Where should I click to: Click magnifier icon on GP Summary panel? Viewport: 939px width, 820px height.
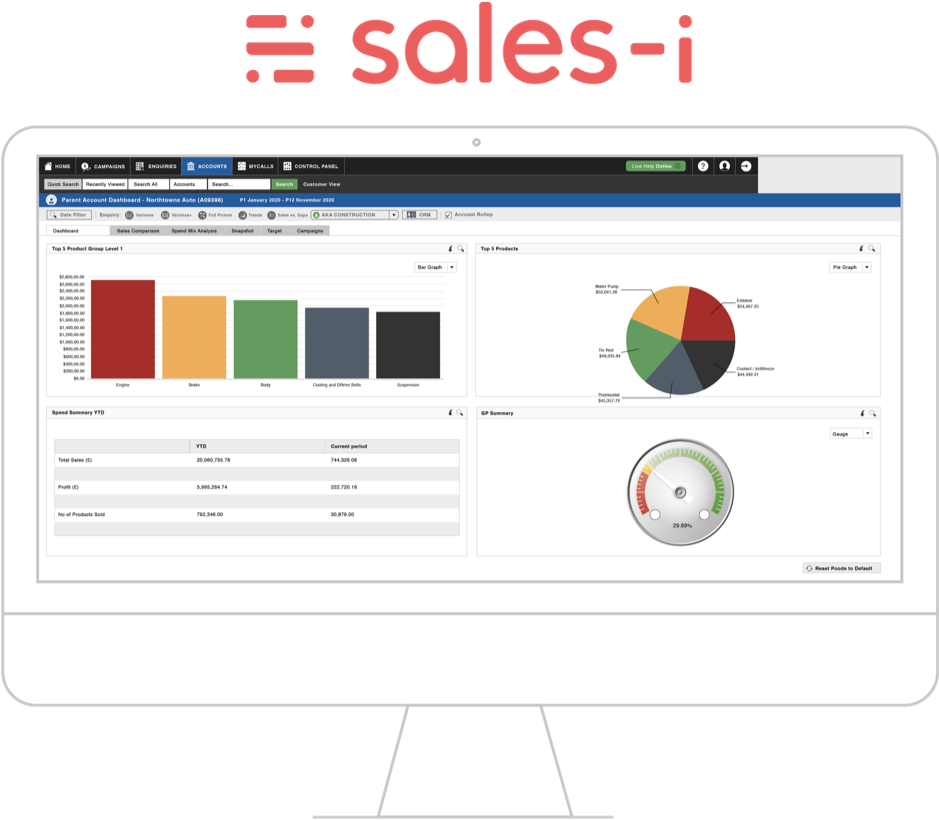coord(873,413)
